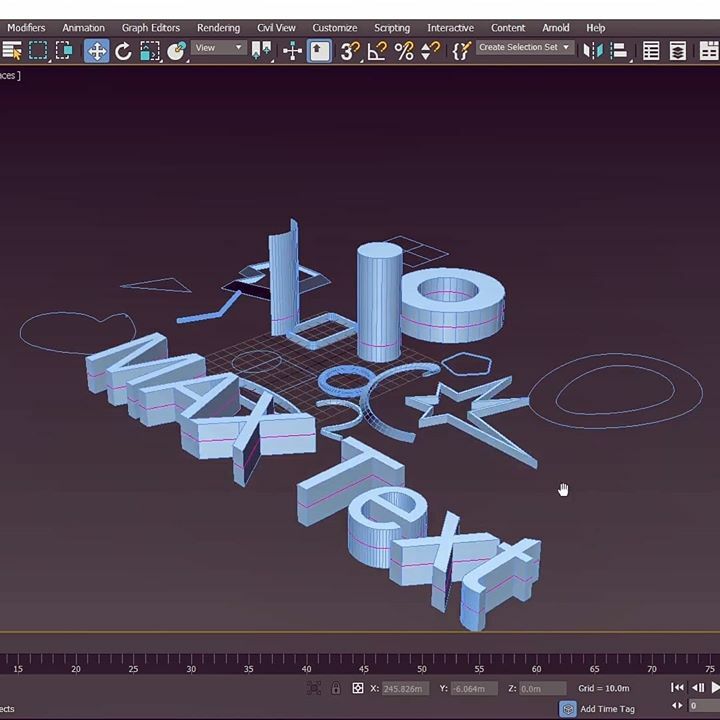Open the Civil View menu
Viewport: 720px width, 720px height.
276,28
